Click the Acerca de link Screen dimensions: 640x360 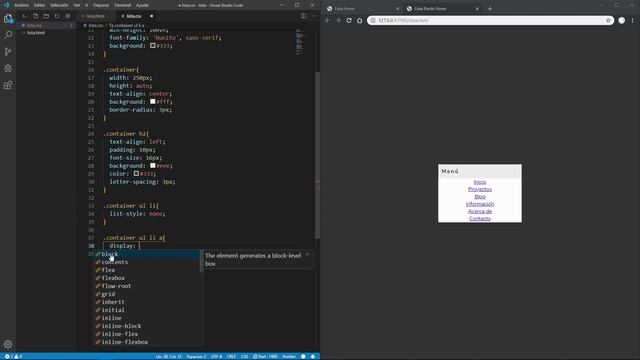[480, 211]
